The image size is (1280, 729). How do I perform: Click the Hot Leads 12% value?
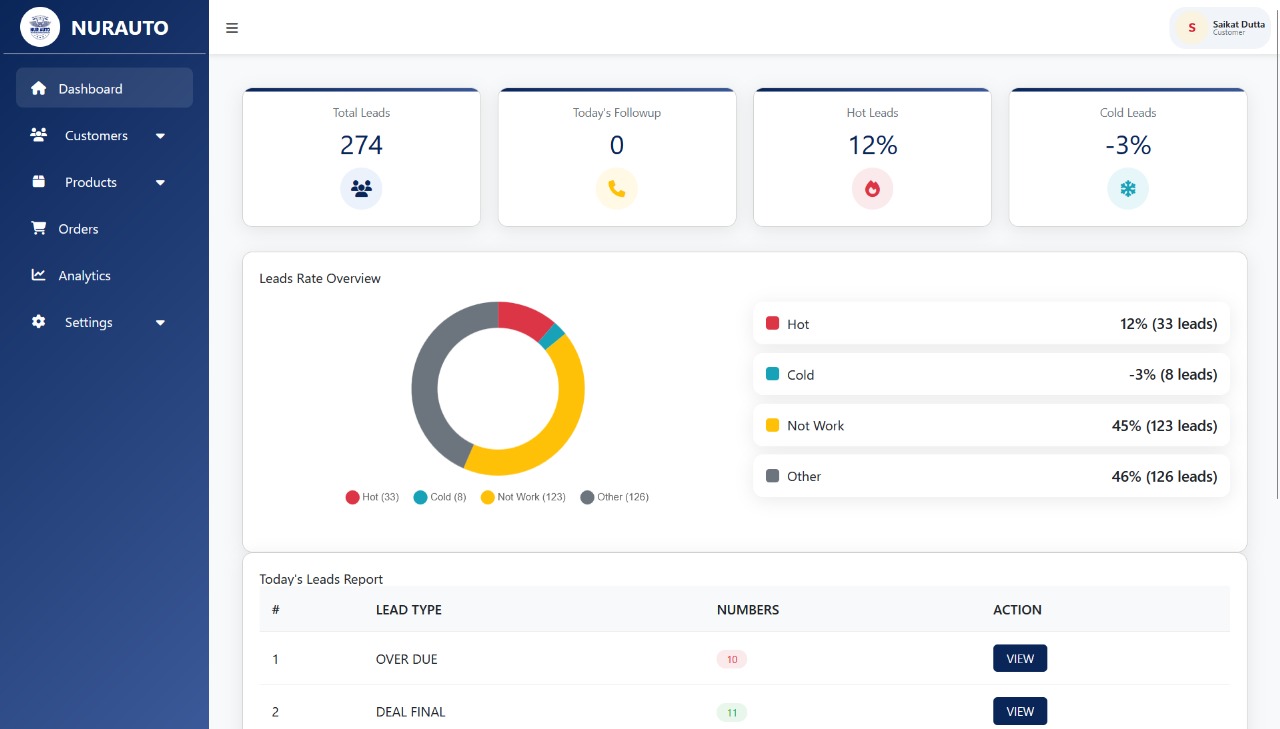872,145
